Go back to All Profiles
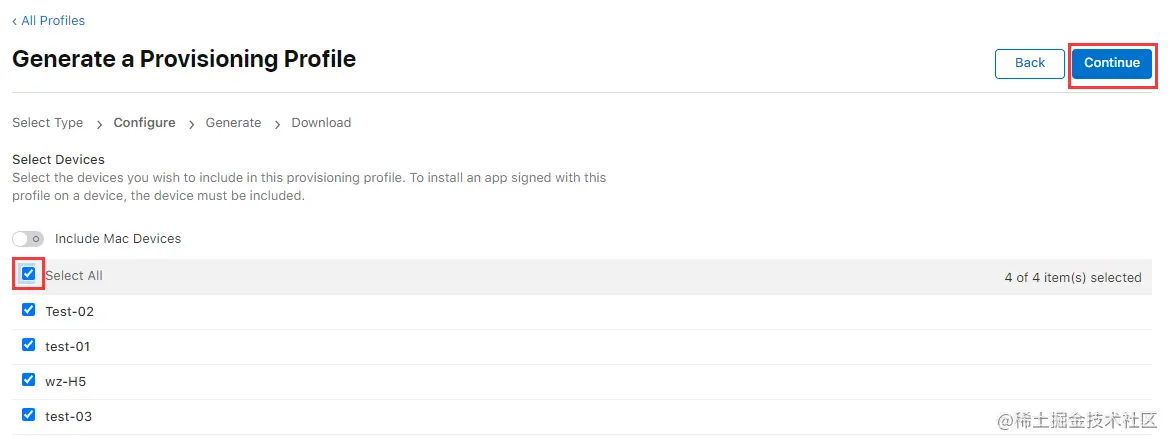This screenshot has height=446, width=1173. [49, 21]
